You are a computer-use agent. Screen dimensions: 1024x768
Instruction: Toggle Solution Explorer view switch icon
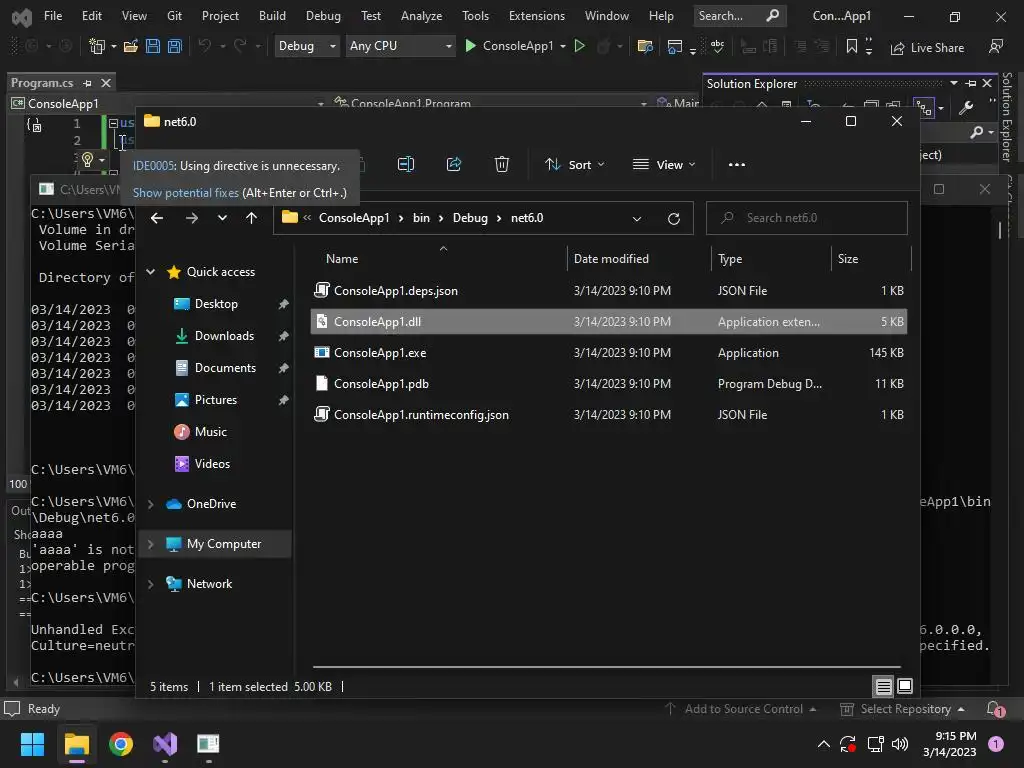point(924,108)
